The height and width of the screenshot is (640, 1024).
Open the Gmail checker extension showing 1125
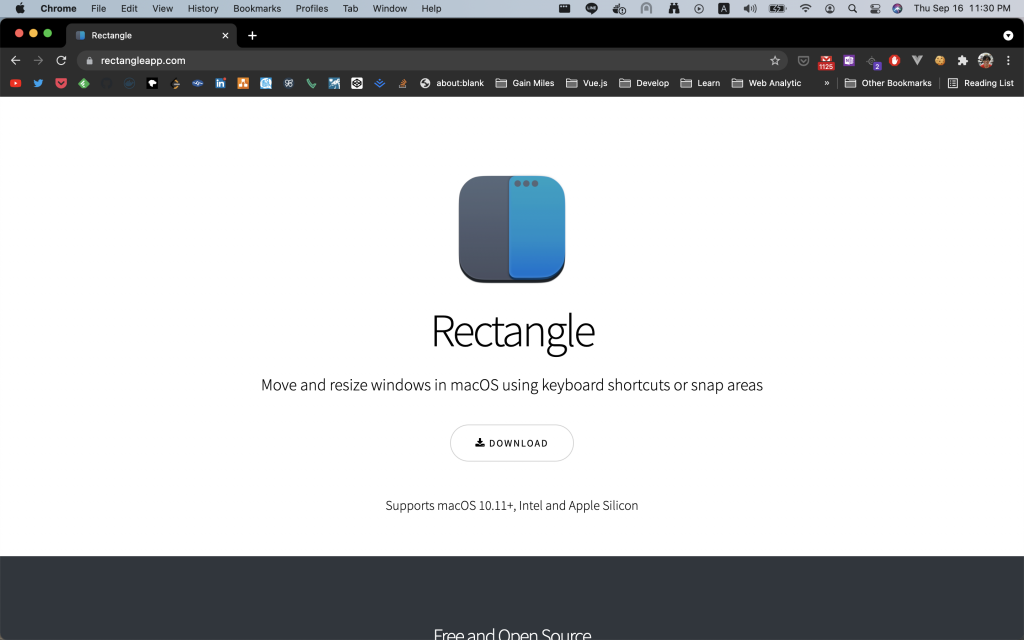pyautogui.click(x=826, y=61)
